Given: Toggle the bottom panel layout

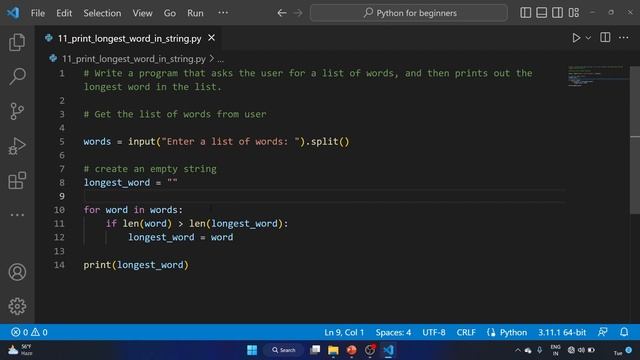Looking at the screenshot, I should 542,13.
